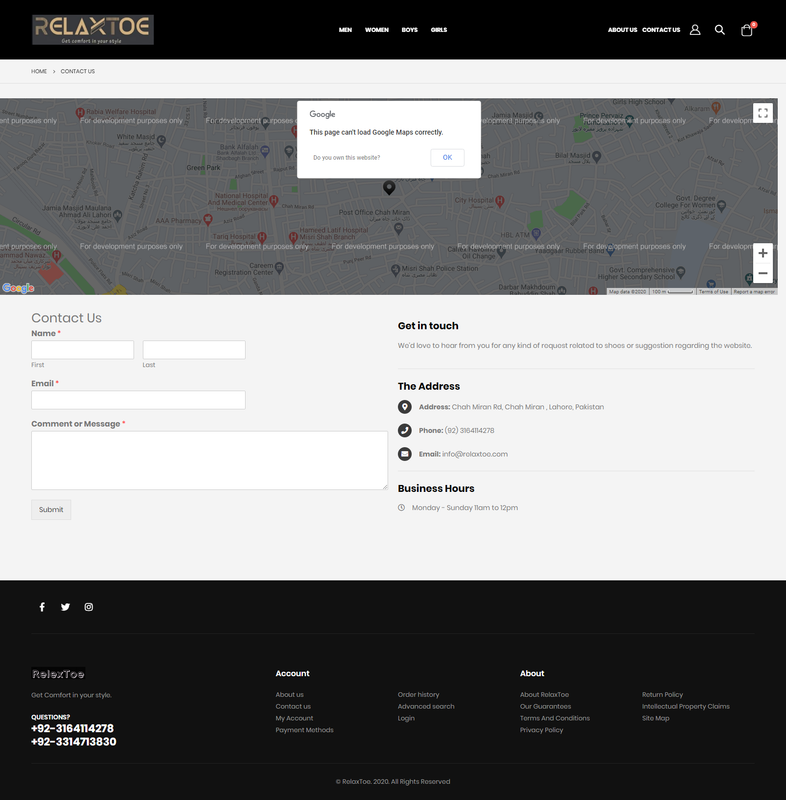
Task: Go to ABOUT US in header
Action: 622,30
